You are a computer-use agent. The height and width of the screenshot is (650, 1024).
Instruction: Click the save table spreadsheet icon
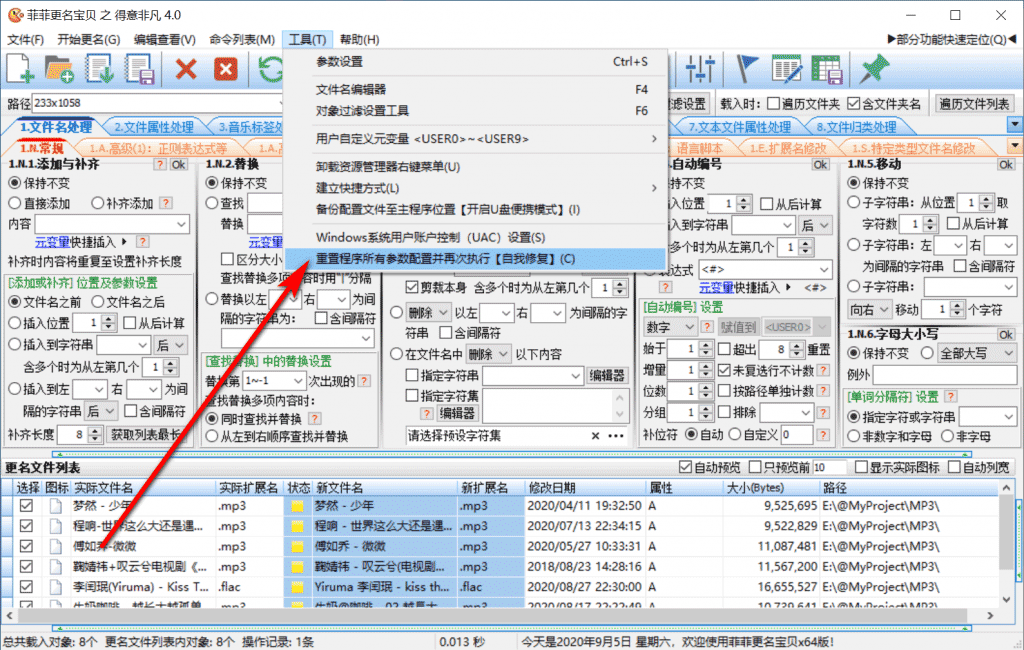[826, 69]
